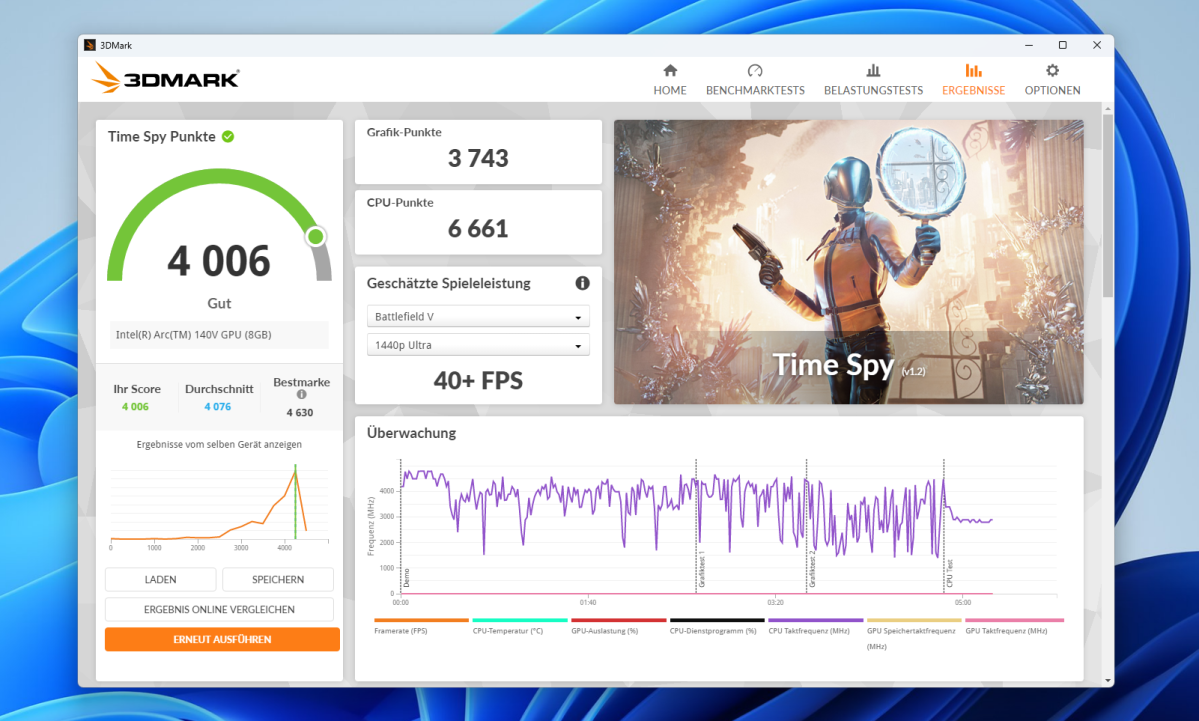Click the Time Spy preview image

pos(849,261)
